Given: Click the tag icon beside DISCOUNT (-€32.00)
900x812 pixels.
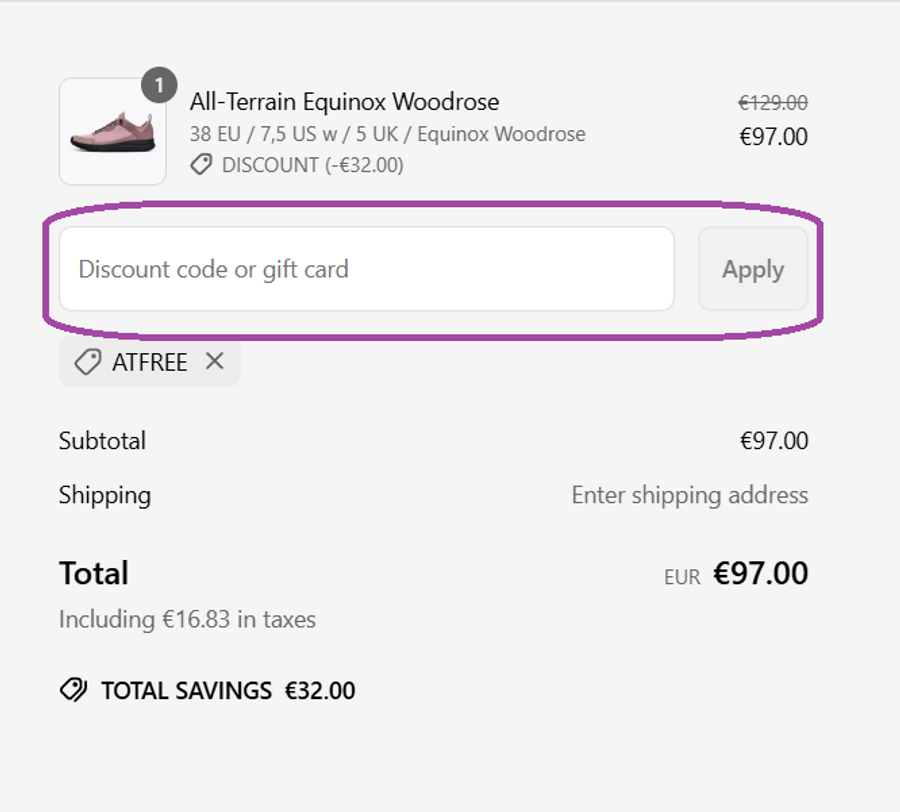Looking at the screenshot, I should (201, 165).
